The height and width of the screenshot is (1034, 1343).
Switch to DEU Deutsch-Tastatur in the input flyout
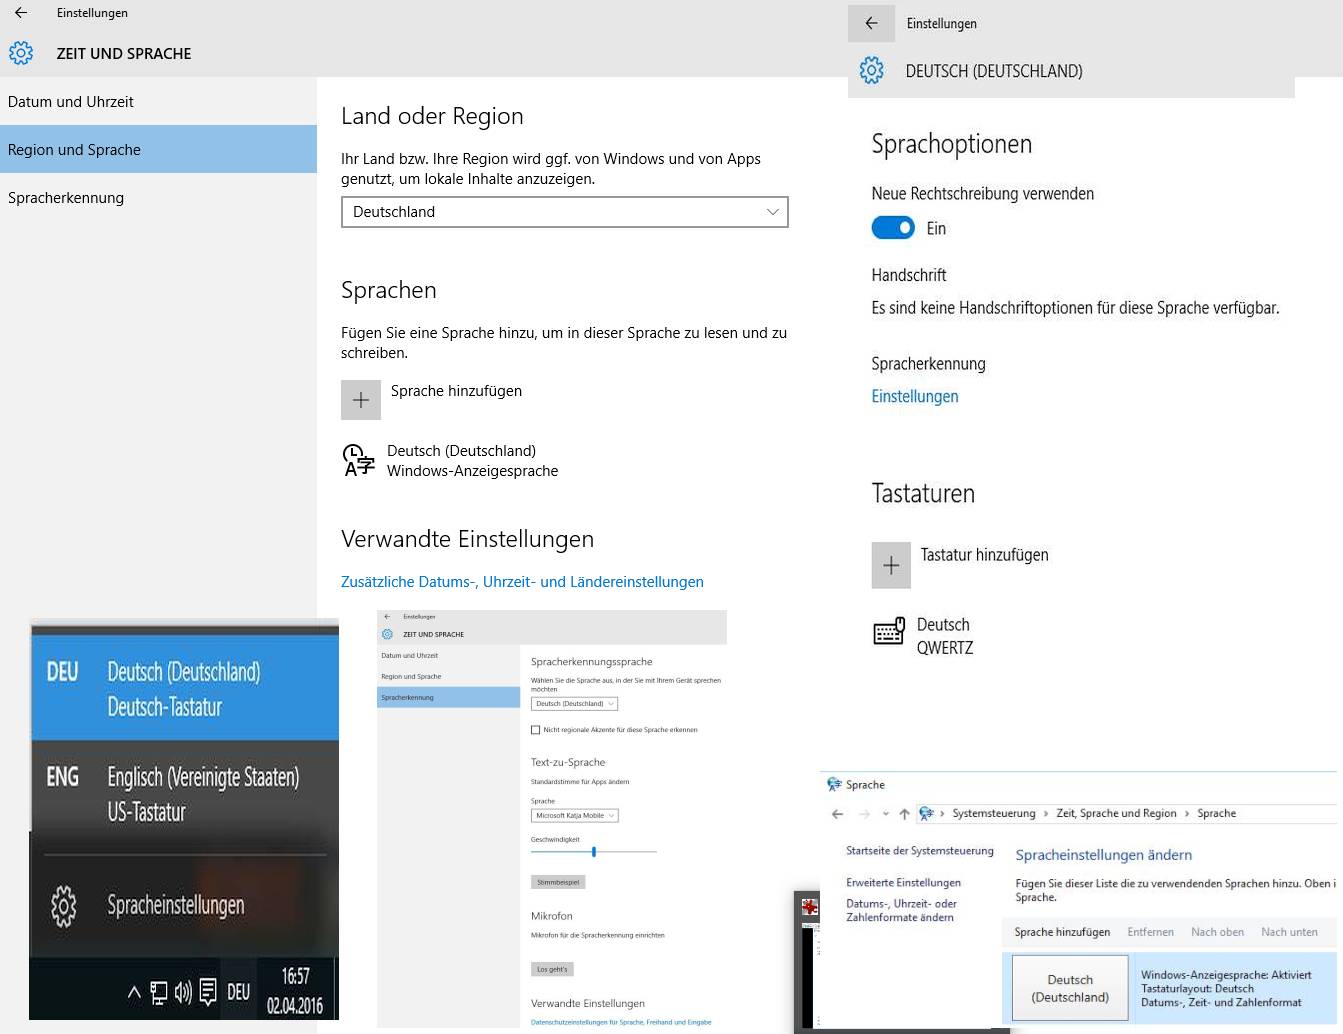(185, 689)
